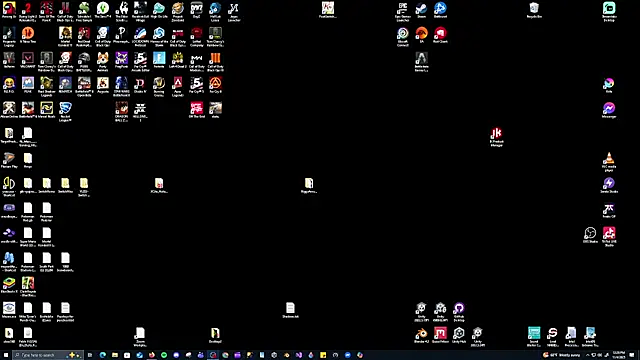
Task: Launch VLC media player shortcut
Action: tap(609, 161)
